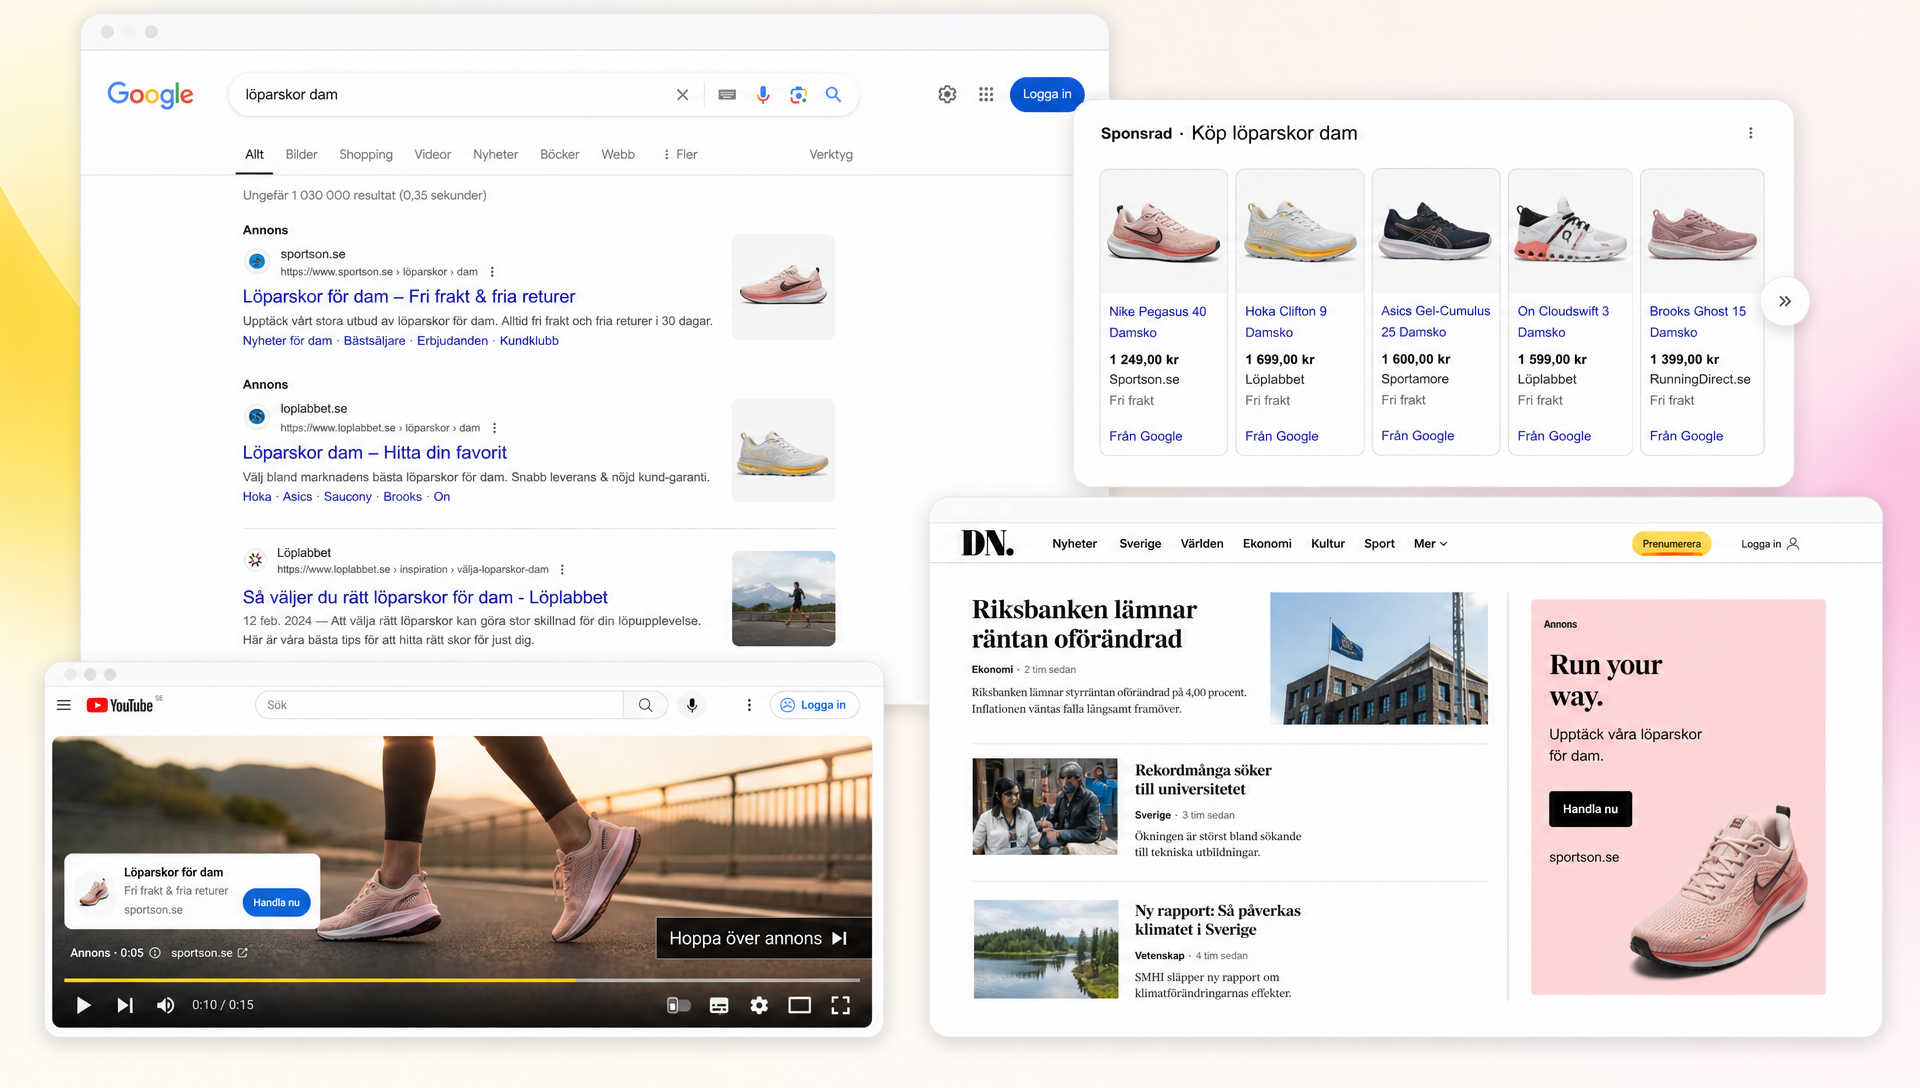Viewport: 1920px width, 1088px height.
Task: Open the on-screen keyboard in Google search
Action: (727, 95)
